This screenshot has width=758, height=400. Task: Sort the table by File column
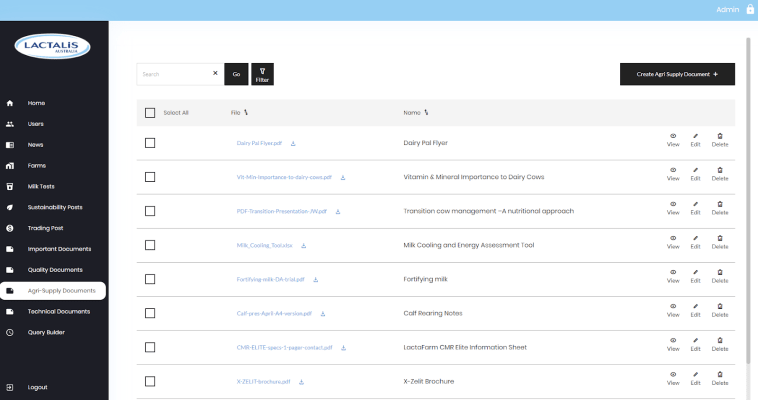[246, 112]
